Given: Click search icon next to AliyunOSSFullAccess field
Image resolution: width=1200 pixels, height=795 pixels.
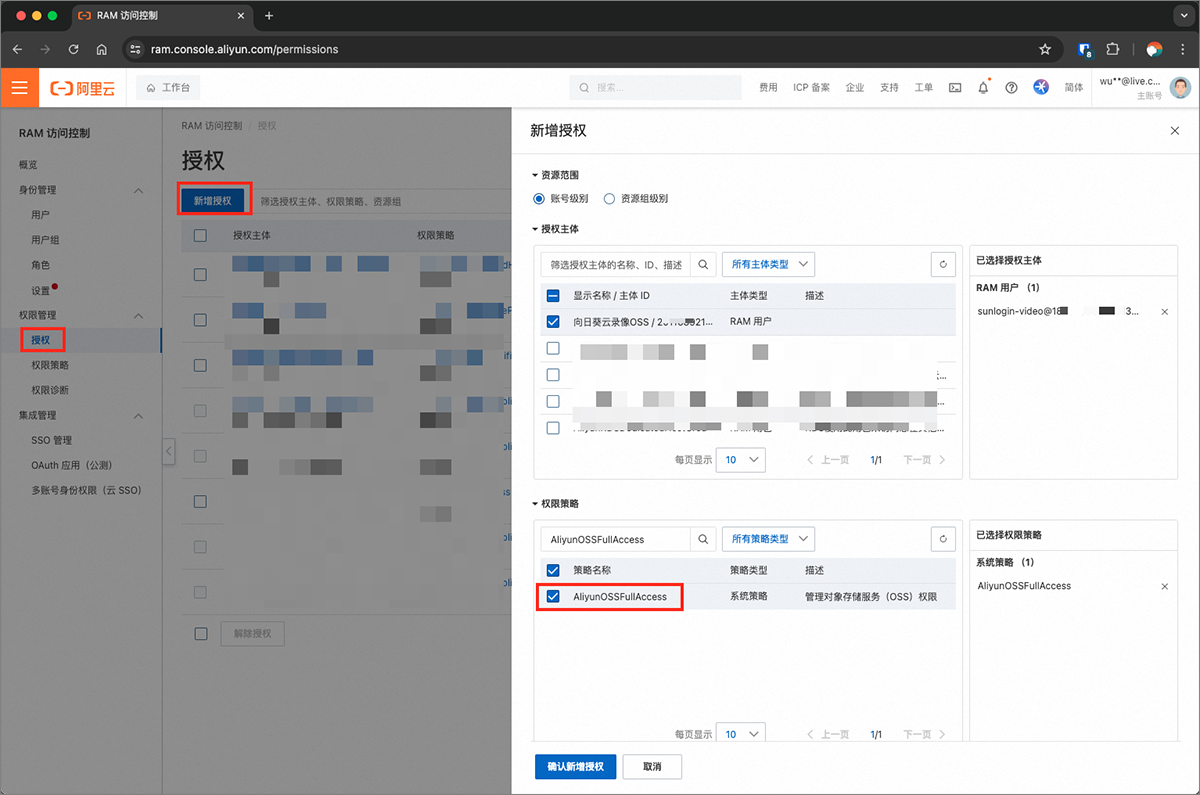Looking at the screenshot, I should [703, 539].
